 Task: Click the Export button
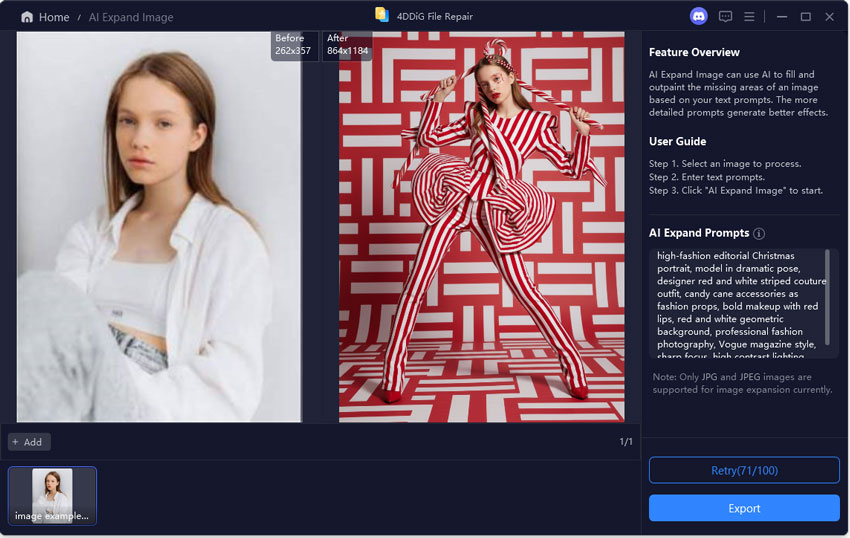744,508
